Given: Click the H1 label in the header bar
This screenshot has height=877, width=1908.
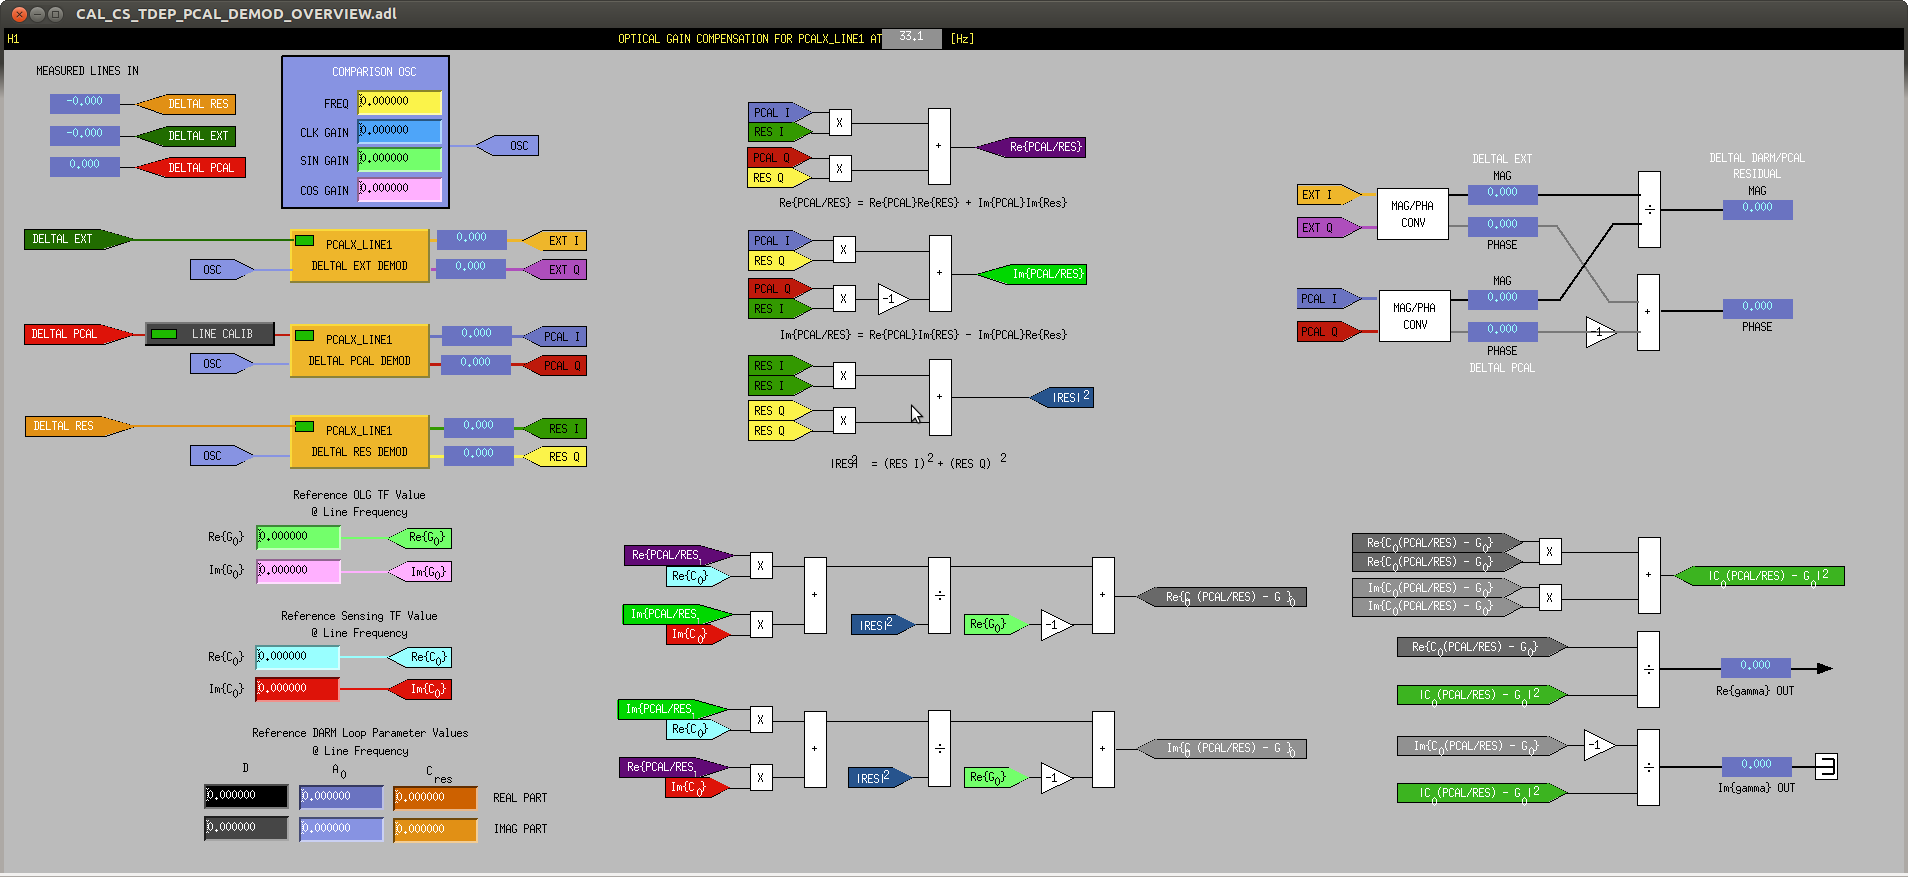Looking at the screenshot, I should tap(13, 39).
